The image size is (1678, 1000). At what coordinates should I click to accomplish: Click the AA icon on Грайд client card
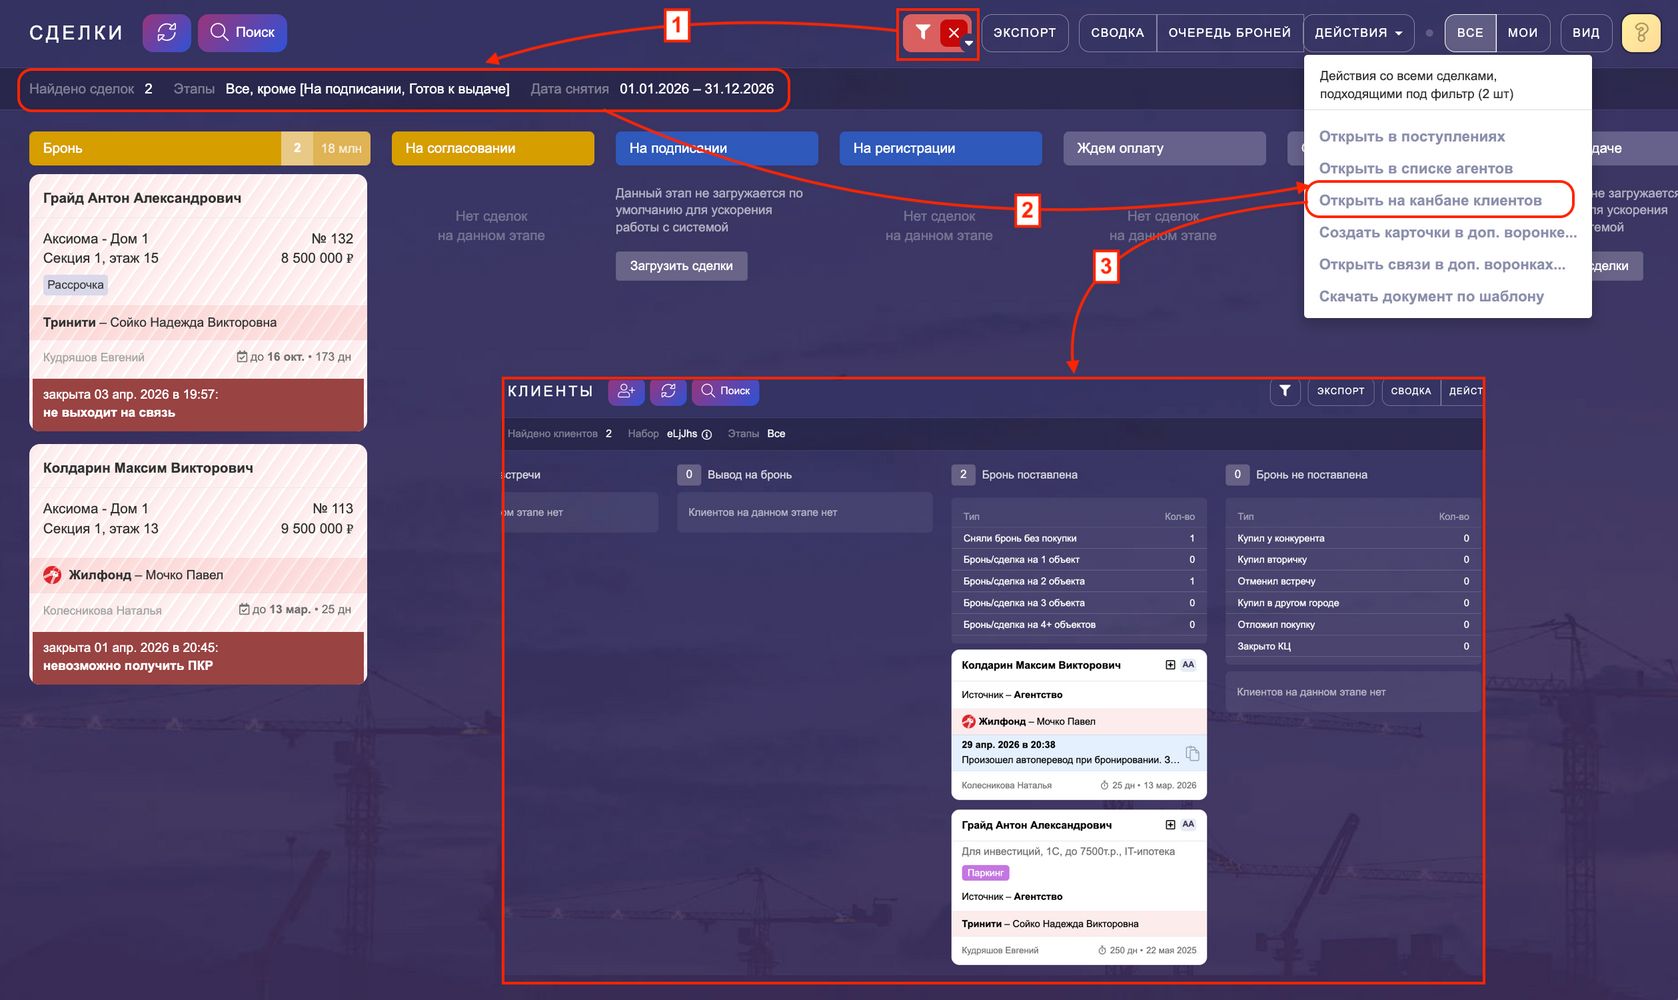[x=1188, y=825]
